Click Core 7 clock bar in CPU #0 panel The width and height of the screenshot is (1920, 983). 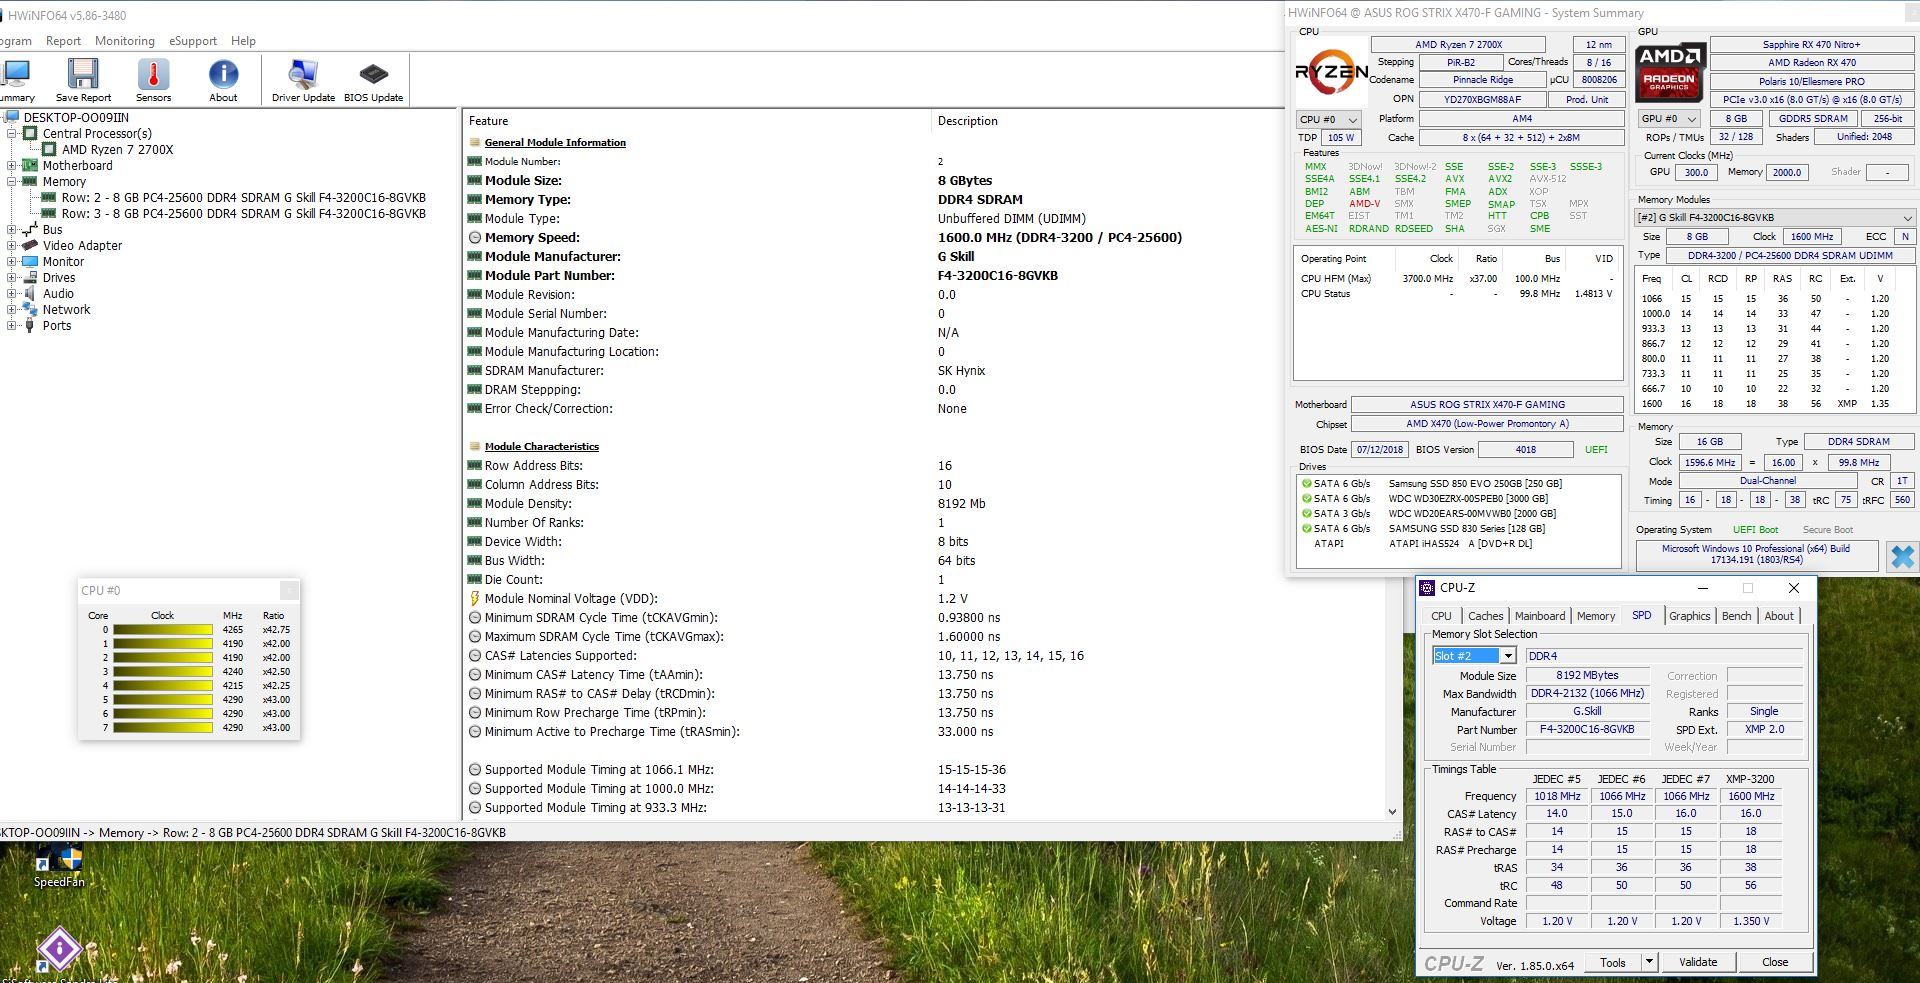coord(163,728)
